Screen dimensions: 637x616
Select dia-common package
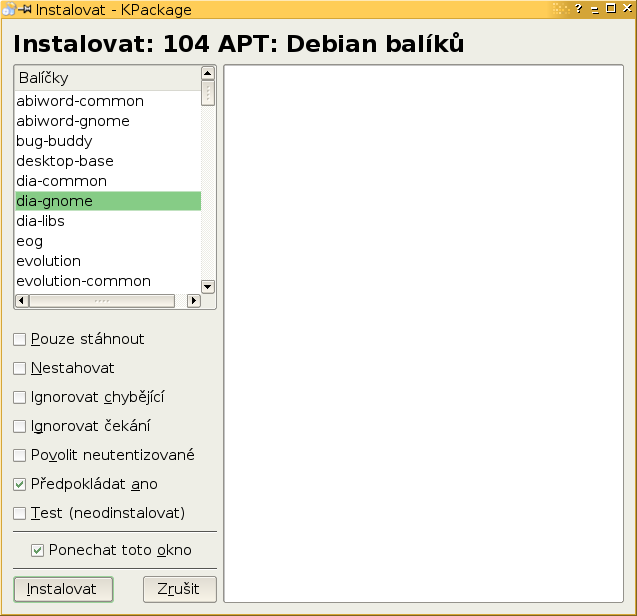(x=108, y=181)
